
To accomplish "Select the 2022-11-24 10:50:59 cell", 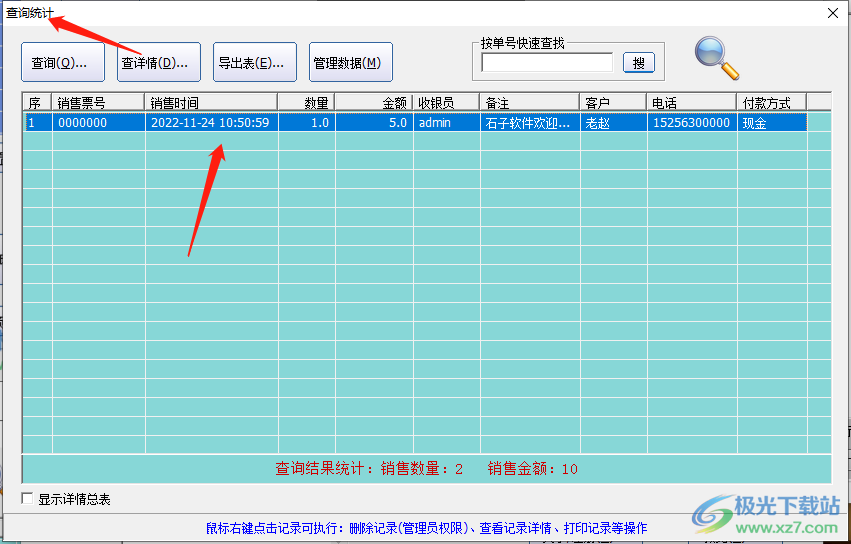I will point(212,123).
